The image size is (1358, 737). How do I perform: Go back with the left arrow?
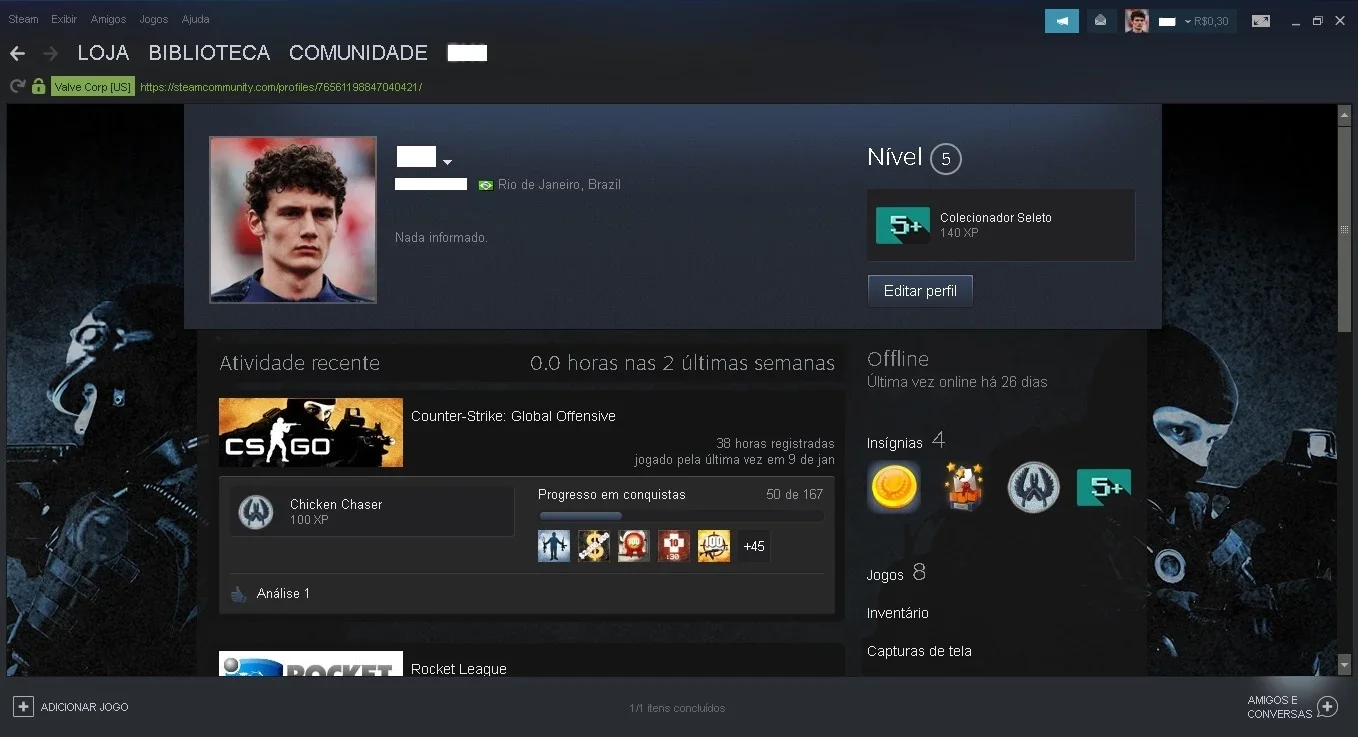[17, 53]
